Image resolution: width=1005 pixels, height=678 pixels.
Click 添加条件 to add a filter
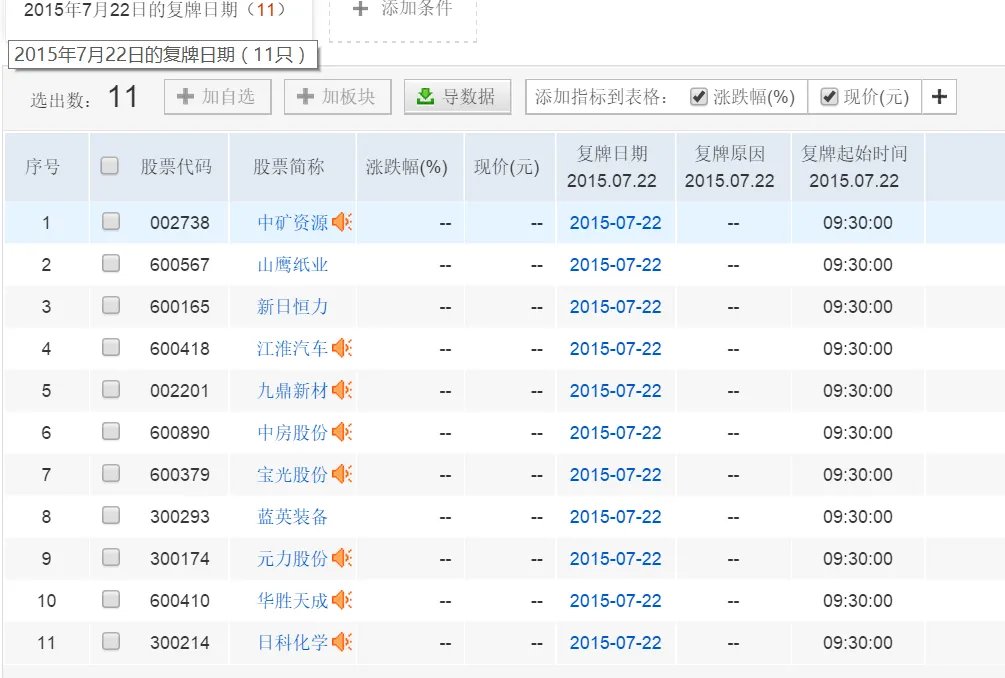(x=403, y=10)
